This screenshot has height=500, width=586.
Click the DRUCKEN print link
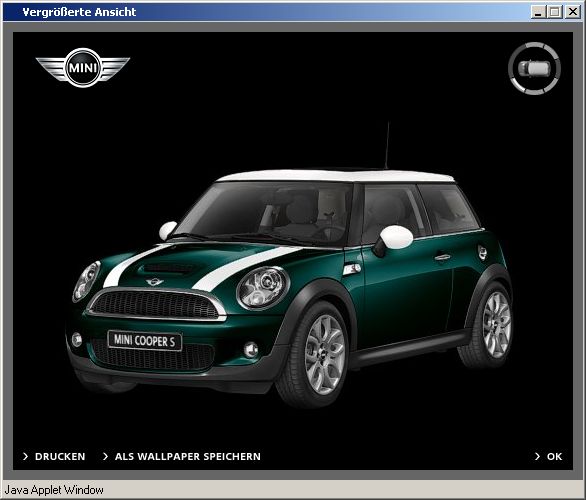54,456
